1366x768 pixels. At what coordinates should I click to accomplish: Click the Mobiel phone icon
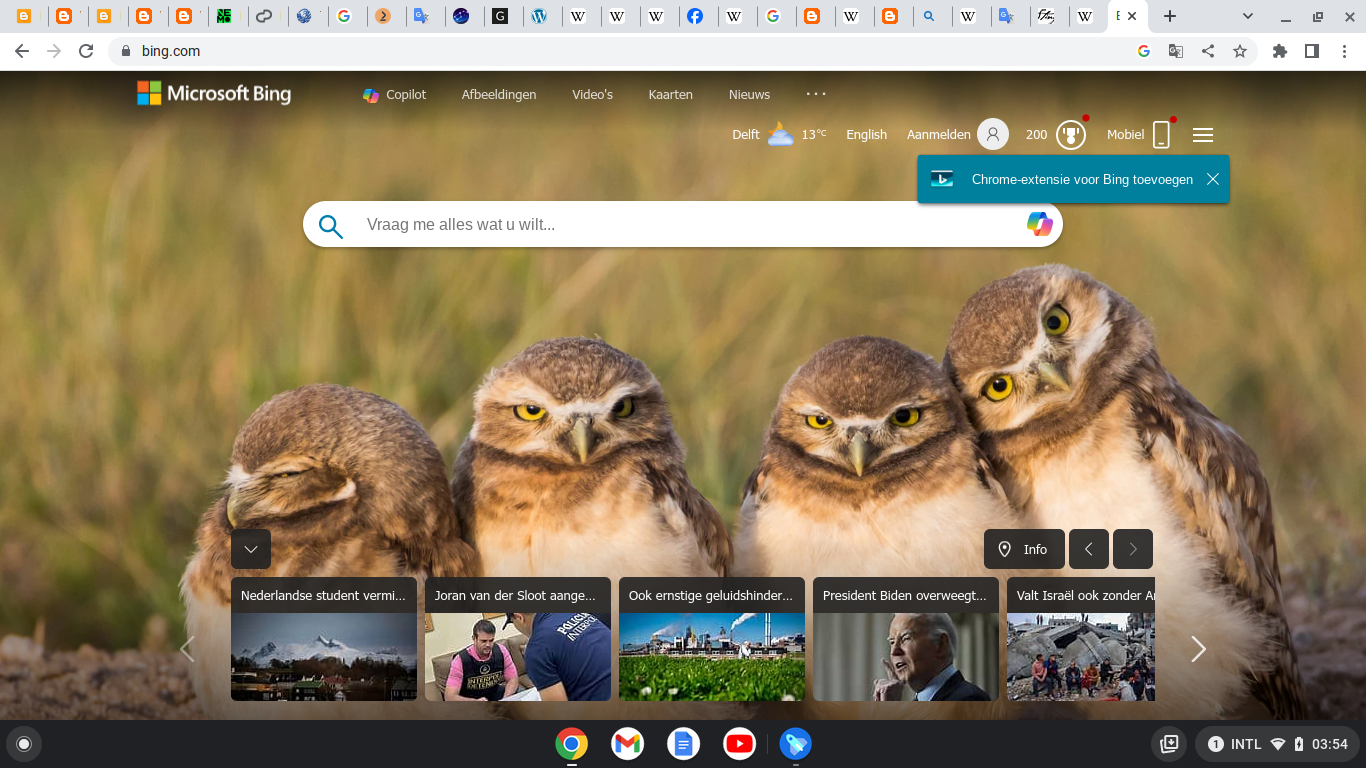pyautogui.click(x=1161, y=134)
